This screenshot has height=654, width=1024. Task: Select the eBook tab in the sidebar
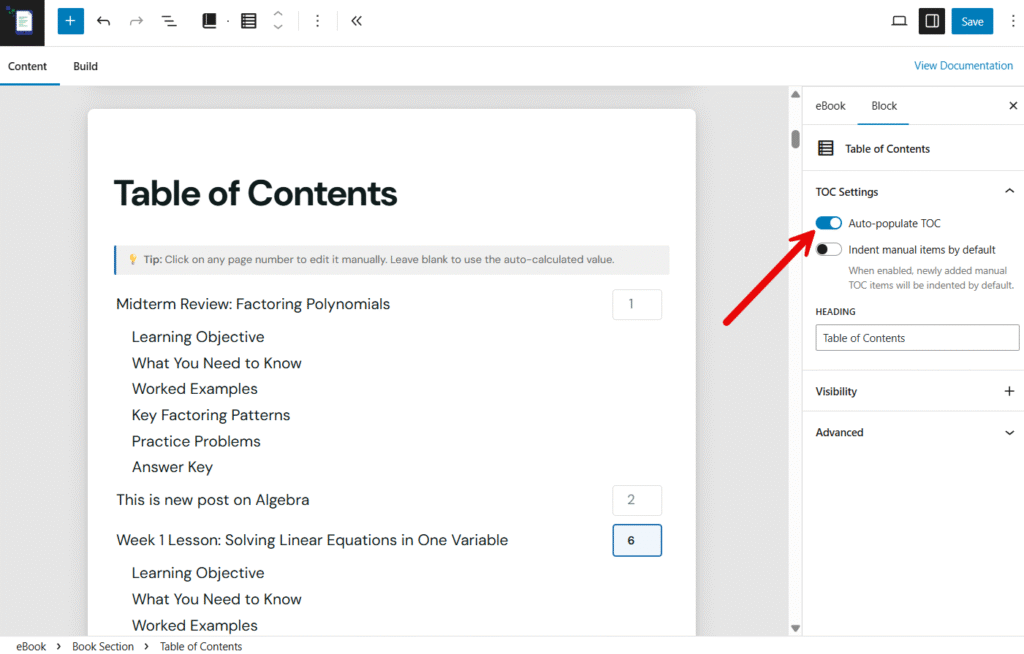pos(830,105)
